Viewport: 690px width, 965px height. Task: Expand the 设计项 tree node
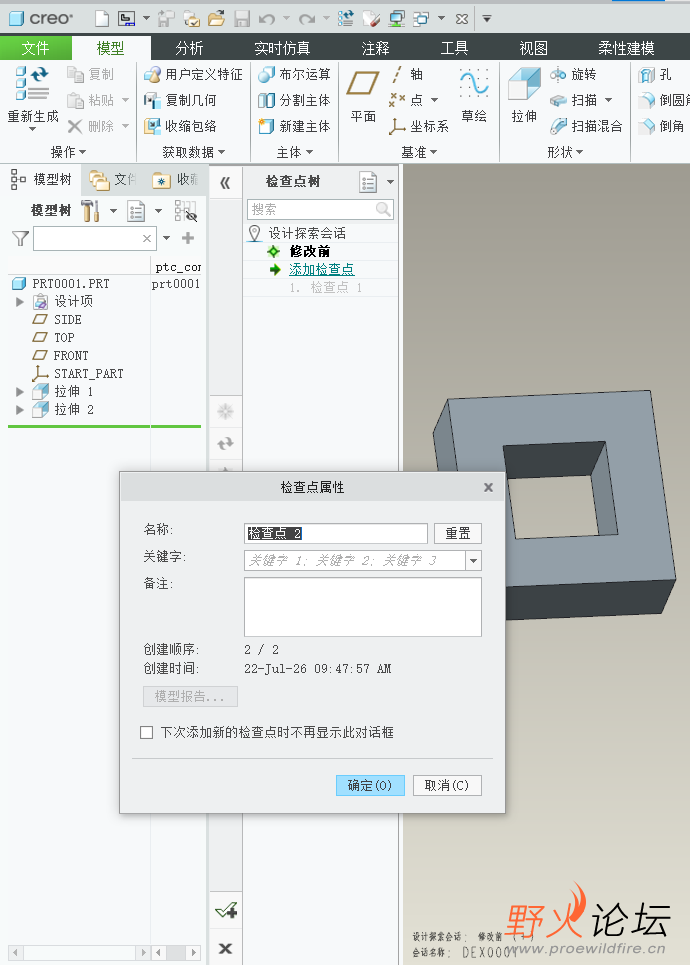coord(20,302)
